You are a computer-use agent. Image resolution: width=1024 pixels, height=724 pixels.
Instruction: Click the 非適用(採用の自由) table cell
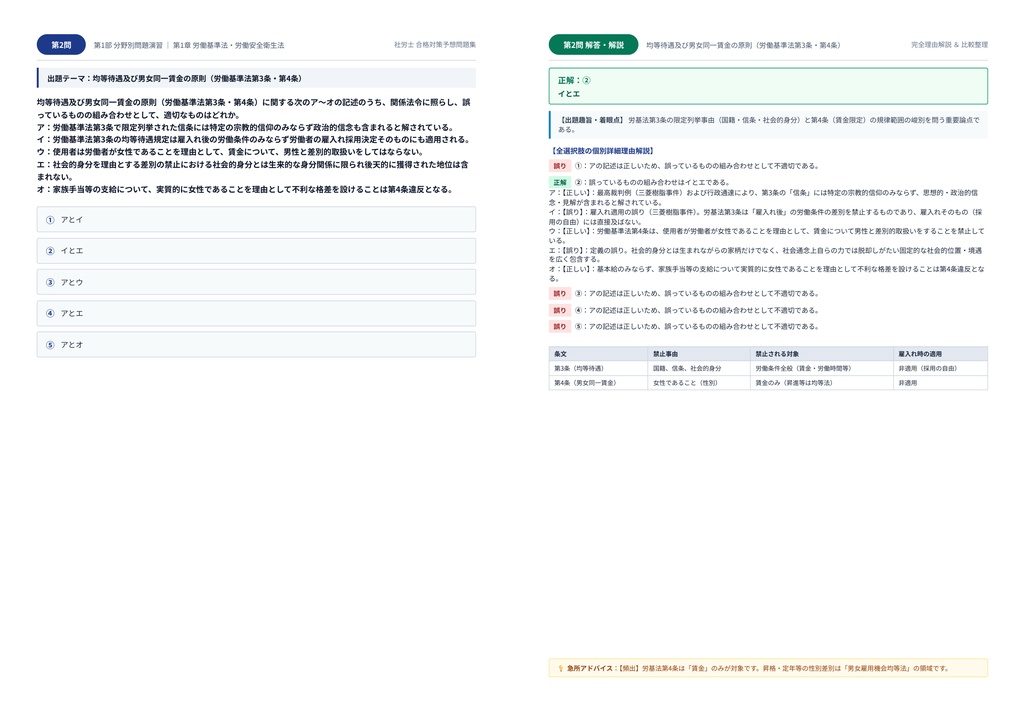click(x=940, y=368)
